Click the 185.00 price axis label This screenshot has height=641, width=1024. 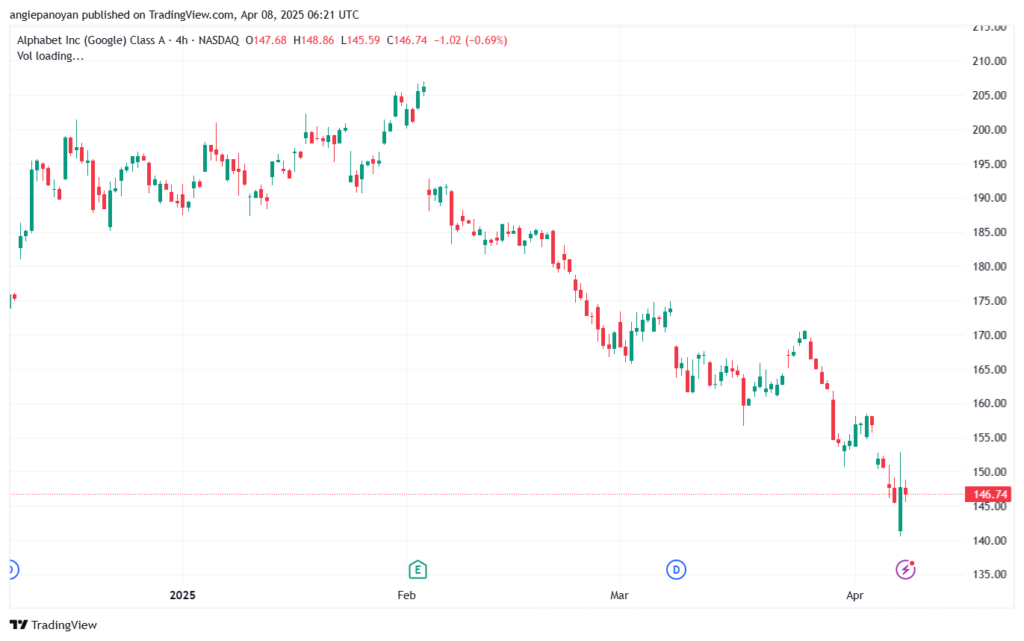click(989, 232)
